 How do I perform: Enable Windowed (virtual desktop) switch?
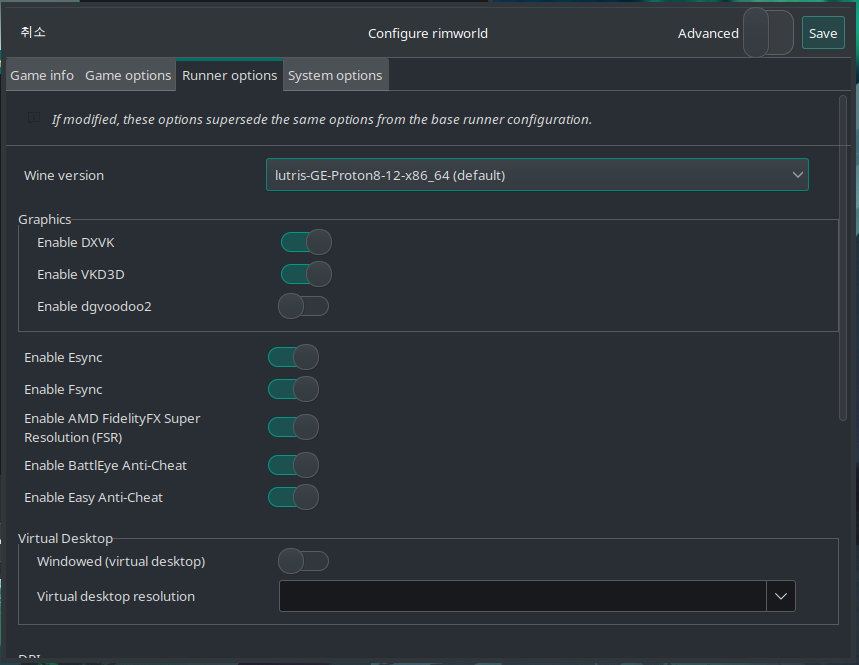pyautogui.click(x=303, y=561)
